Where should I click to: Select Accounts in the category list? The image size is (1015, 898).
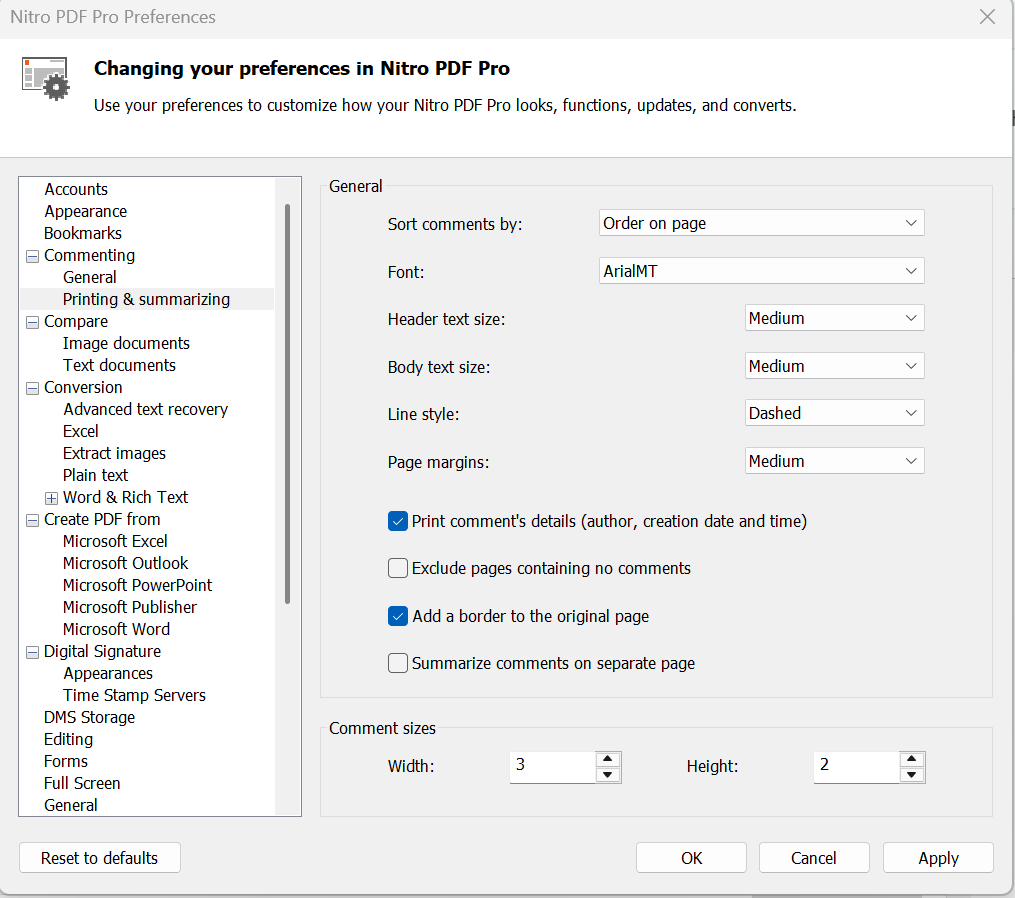tap(76, 189)
